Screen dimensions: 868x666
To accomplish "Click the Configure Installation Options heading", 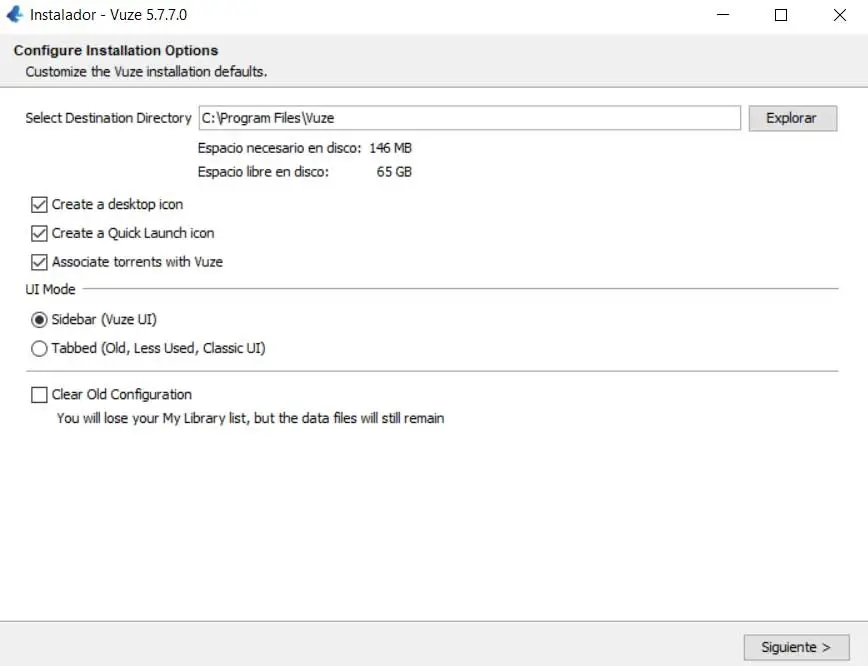I will (x=116, y=50).
